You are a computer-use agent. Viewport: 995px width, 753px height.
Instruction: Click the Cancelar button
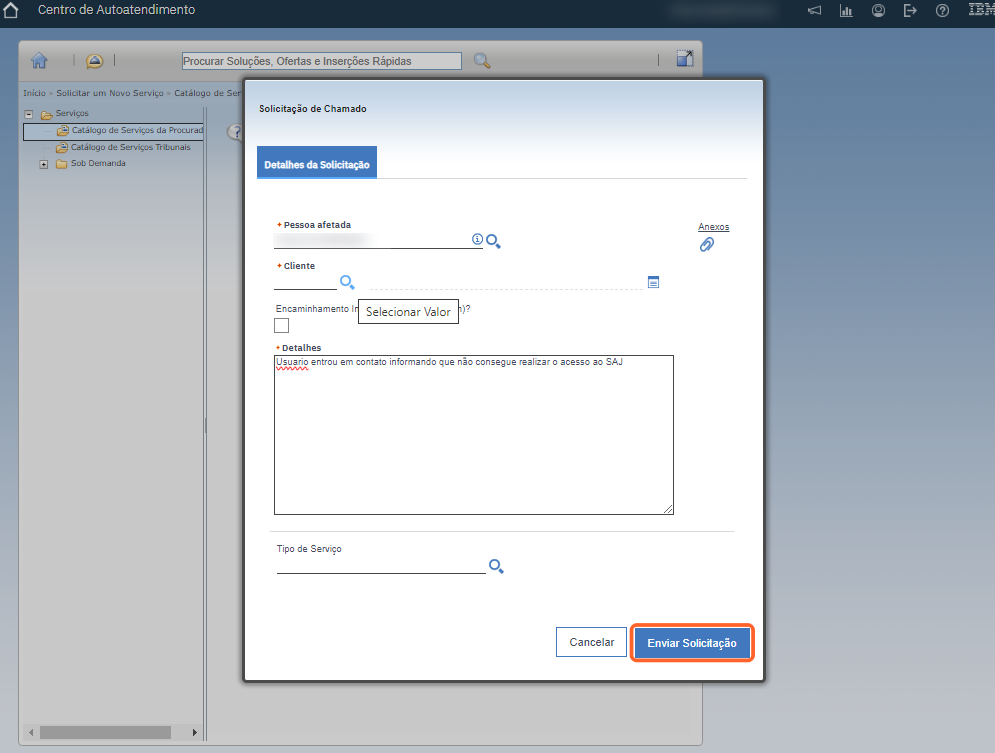591,642
